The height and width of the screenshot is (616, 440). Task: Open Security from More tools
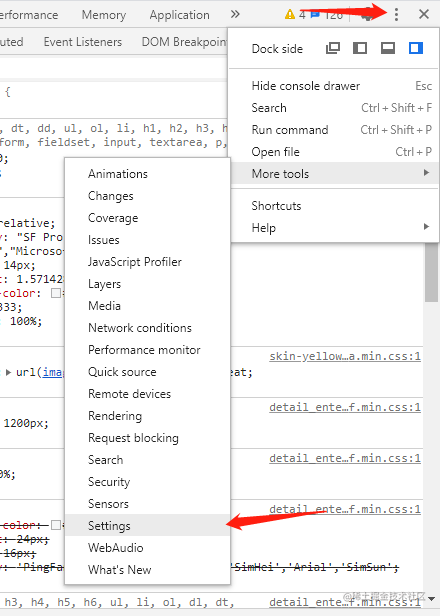[x=148, y=482]
